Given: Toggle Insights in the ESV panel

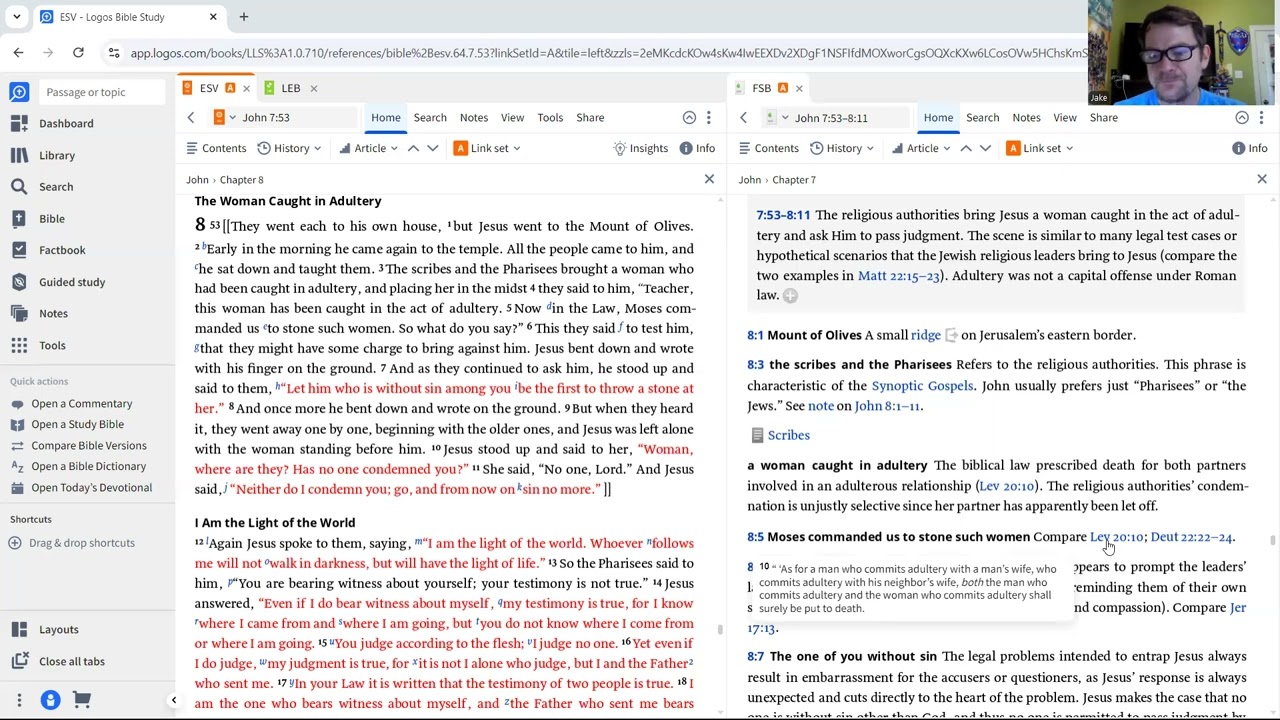Looking at the screenshot, I should coord(641,148).
